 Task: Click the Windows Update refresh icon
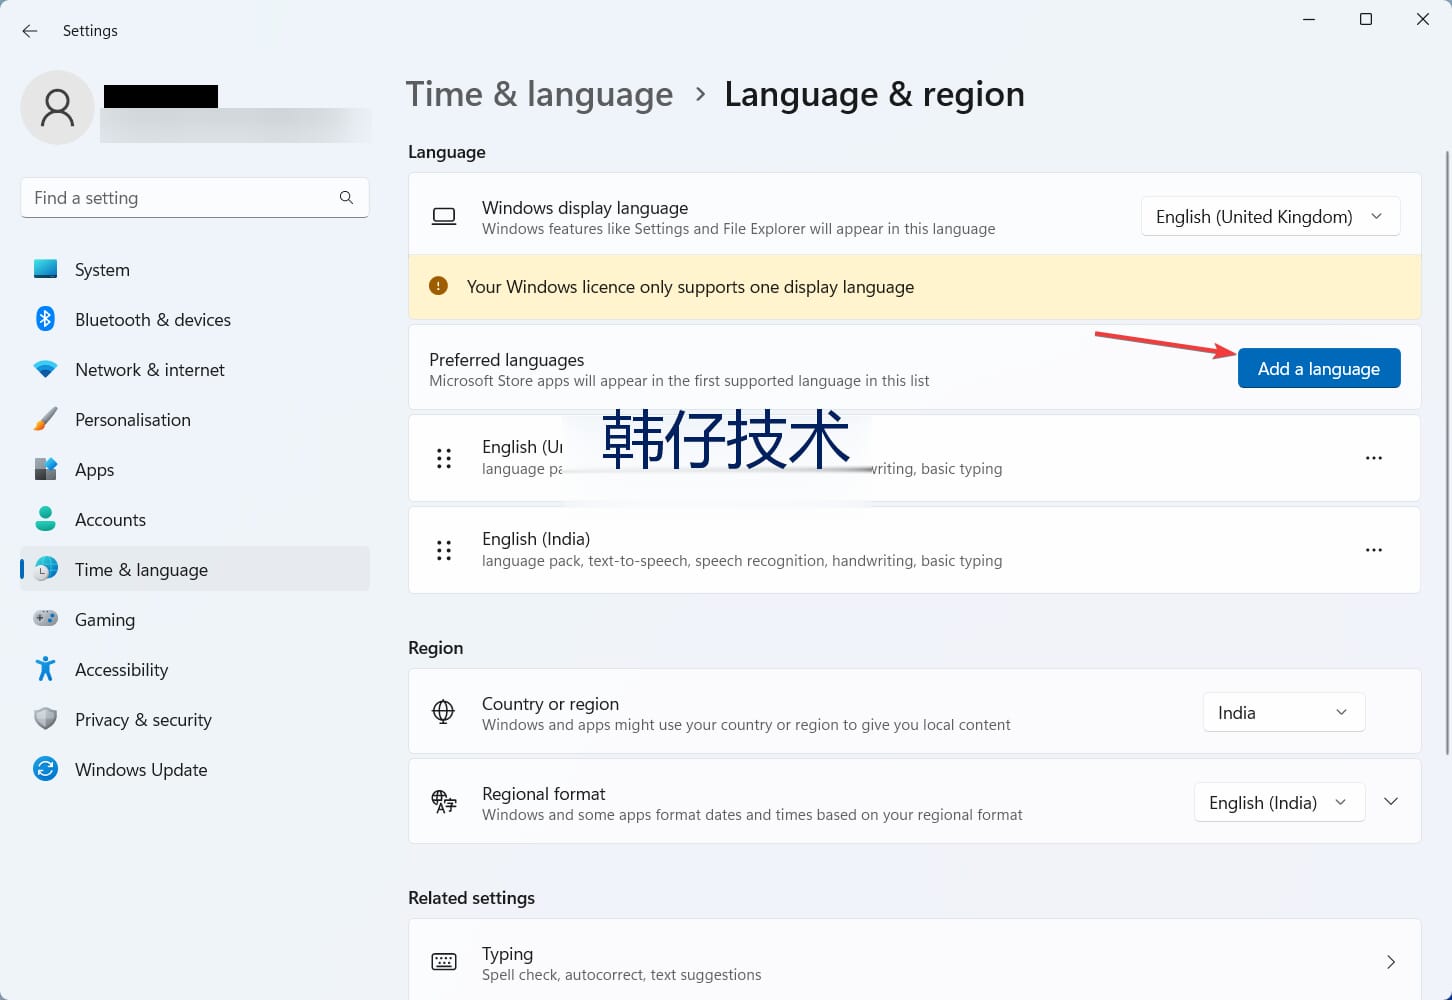click(45, 768)
